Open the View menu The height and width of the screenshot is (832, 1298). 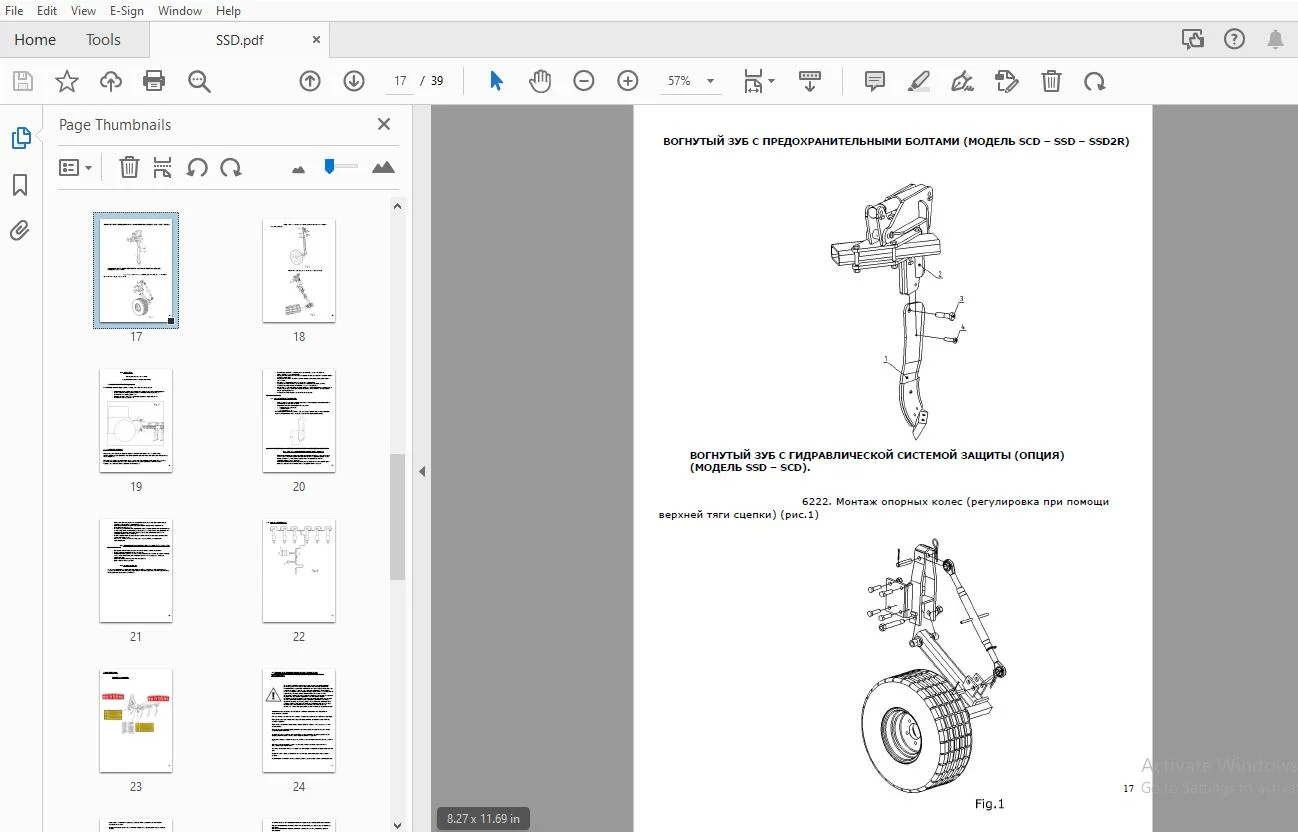(84, 11)
